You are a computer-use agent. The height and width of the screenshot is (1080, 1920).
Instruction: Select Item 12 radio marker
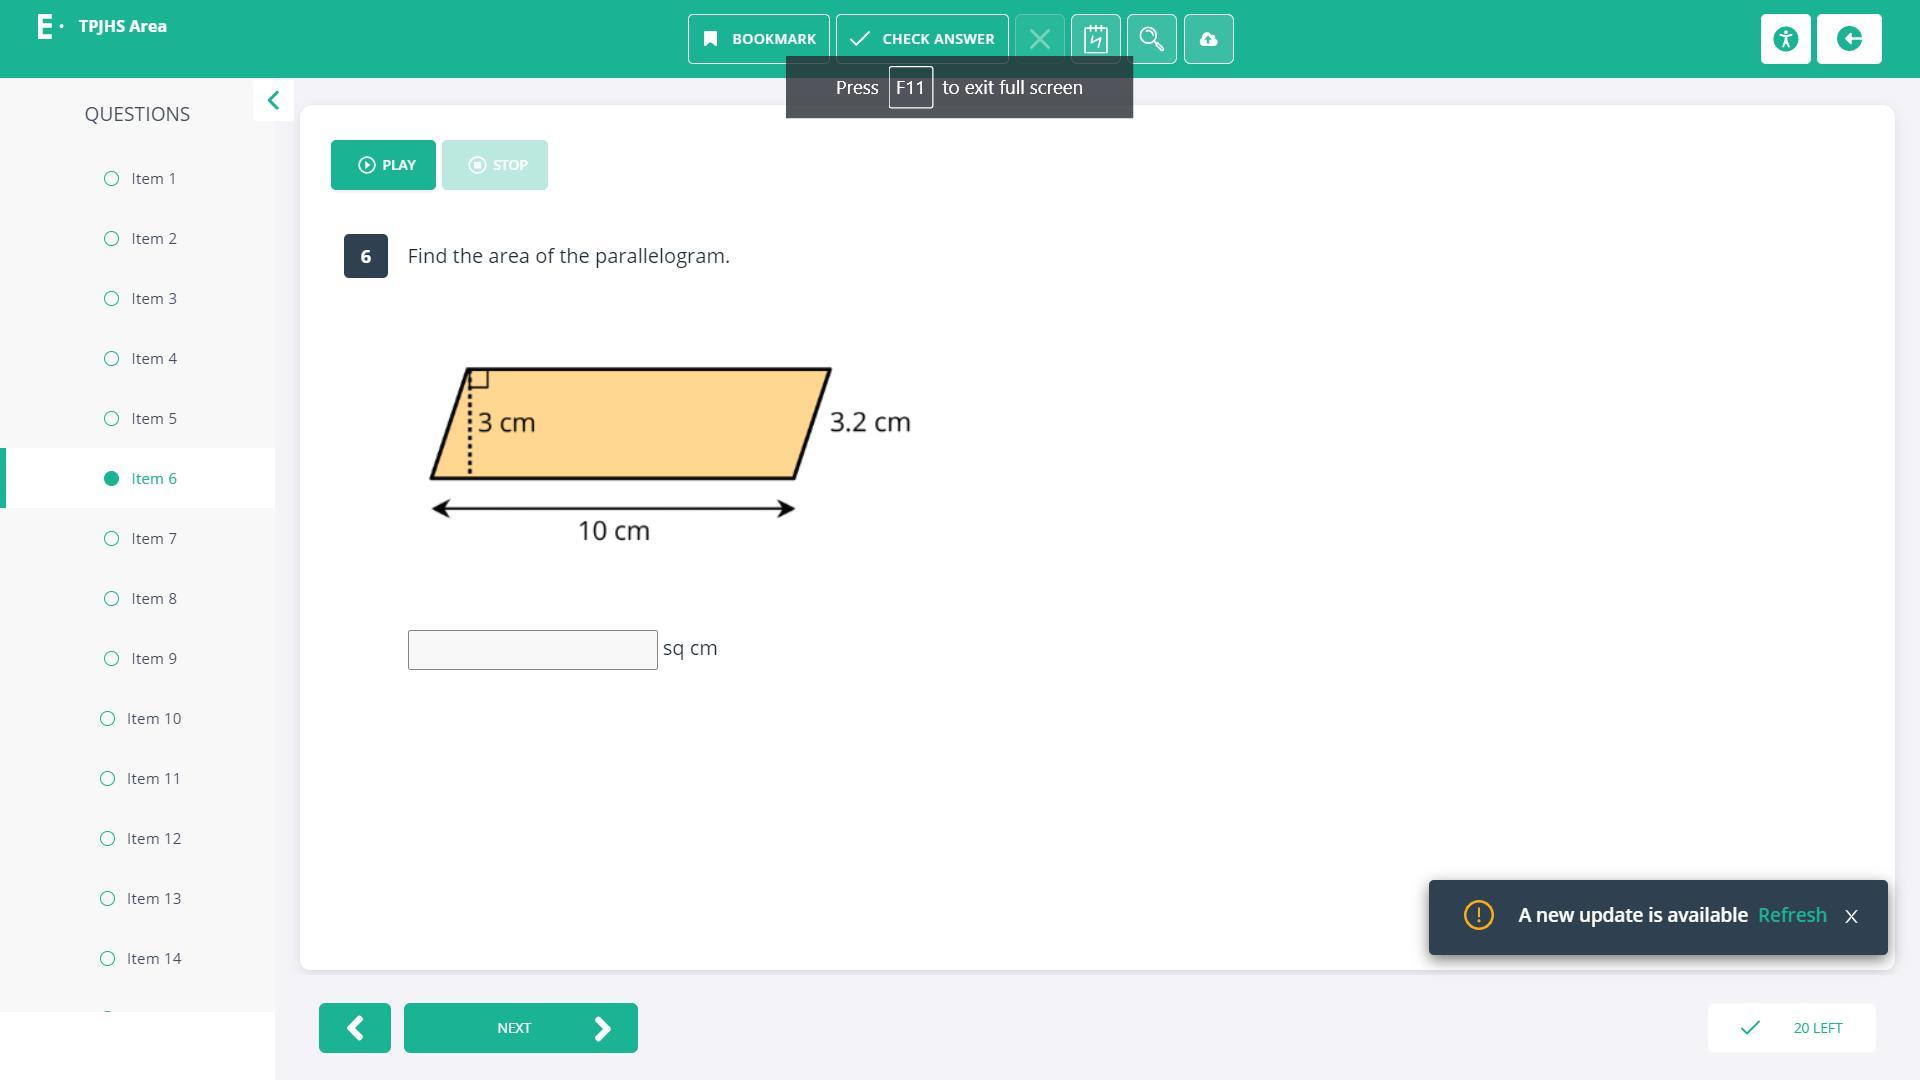(107, 839)
